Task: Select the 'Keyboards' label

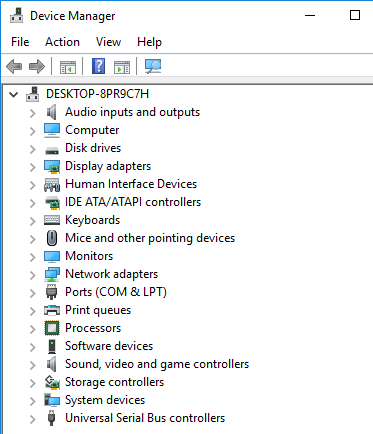Action: (x=92, y=220)
